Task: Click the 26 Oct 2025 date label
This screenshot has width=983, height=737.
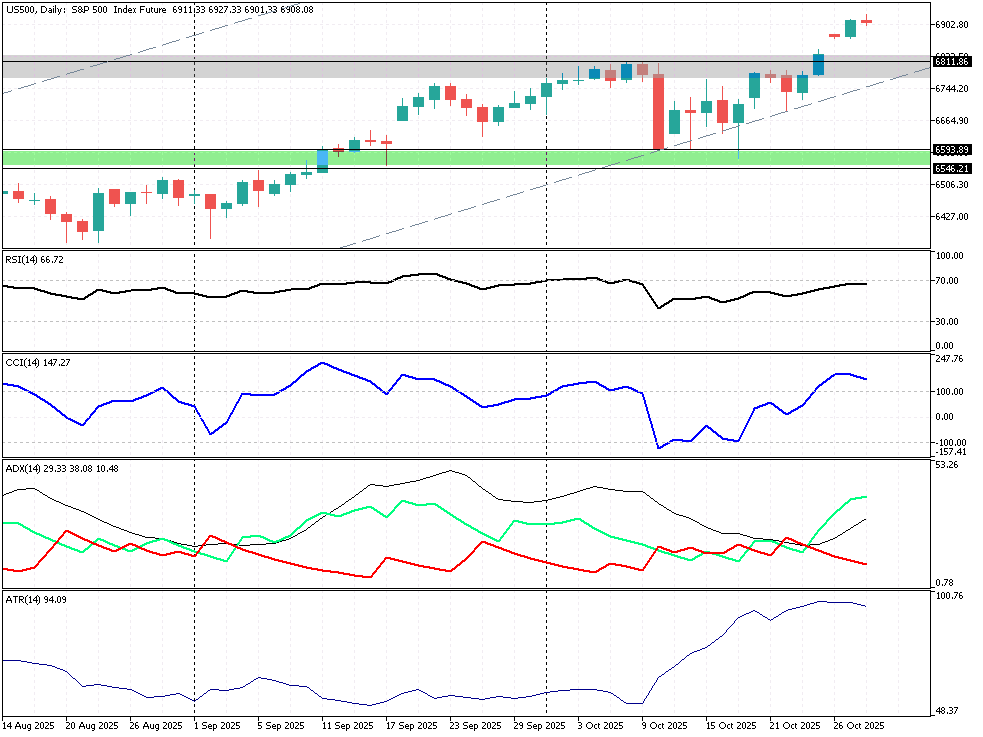Action: tap(860, 725)
